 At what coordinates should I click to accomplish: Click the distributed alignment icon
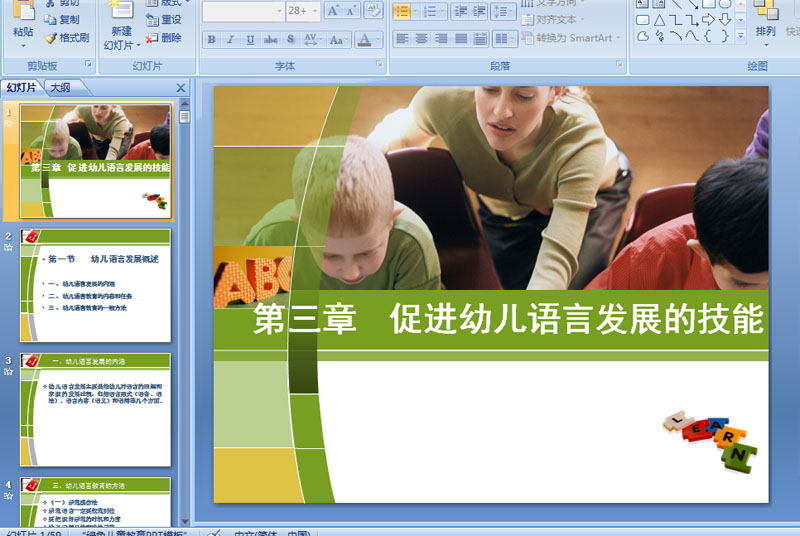pos(480,39)
